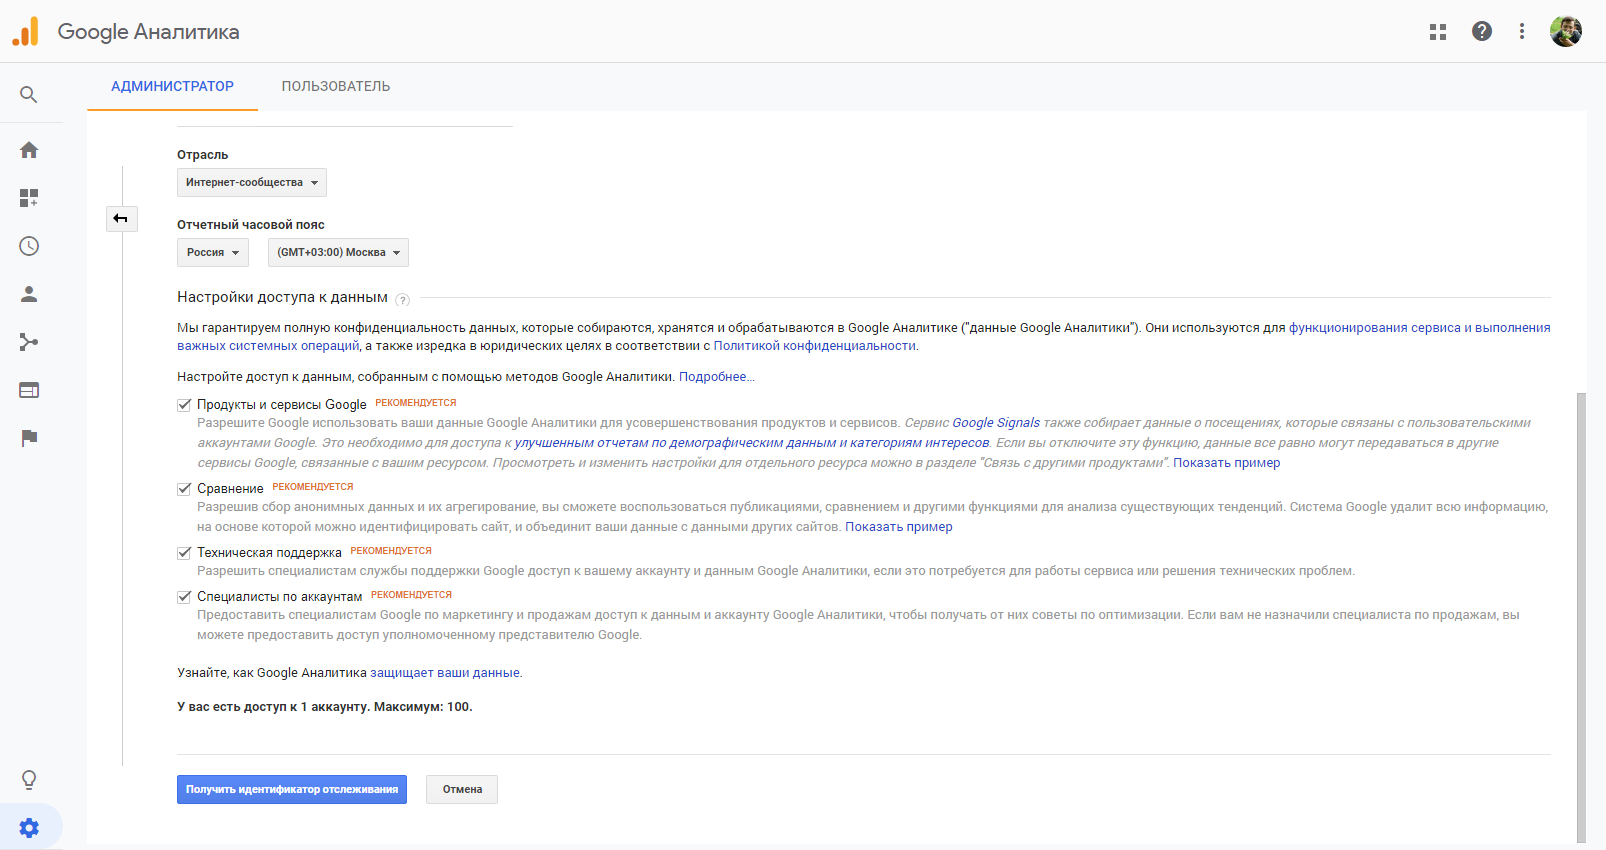The height and width of the screenshot is (850, 1606).
Task: Switch to the ПОЛЬЗОВАТЕЛЬ tab
Action: (x=336, y=86)
